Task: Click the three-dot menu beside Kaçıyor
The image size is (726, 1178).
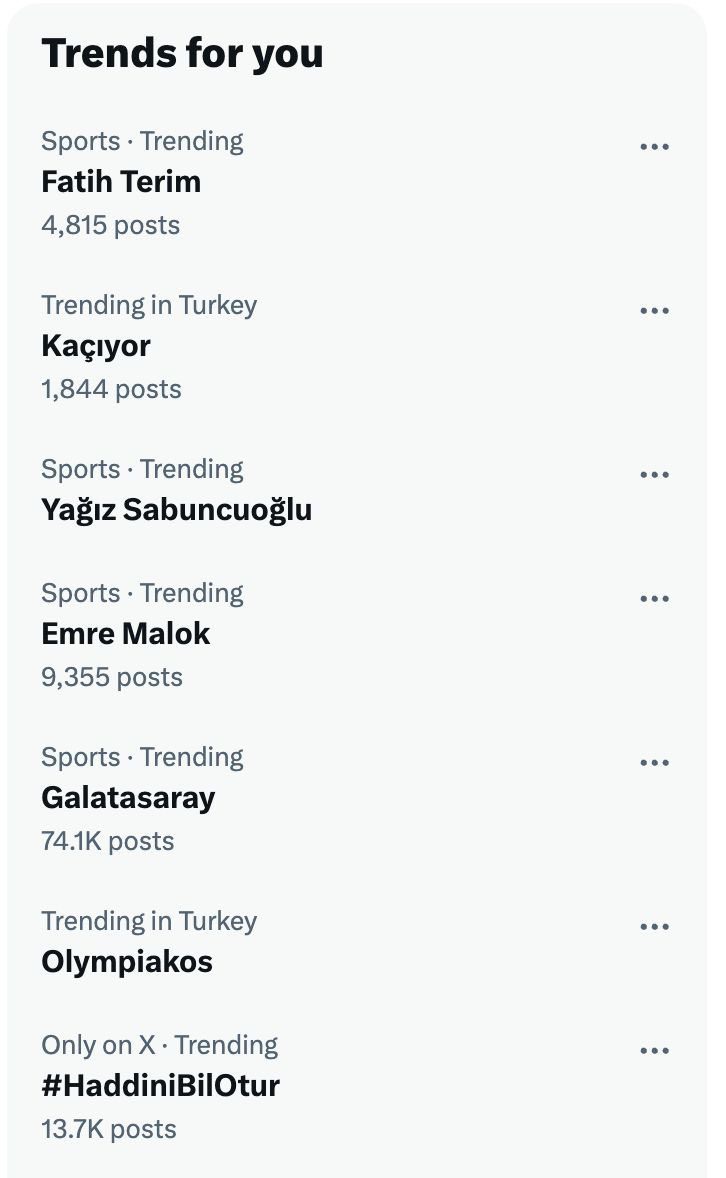Action: tap(654, 311)
